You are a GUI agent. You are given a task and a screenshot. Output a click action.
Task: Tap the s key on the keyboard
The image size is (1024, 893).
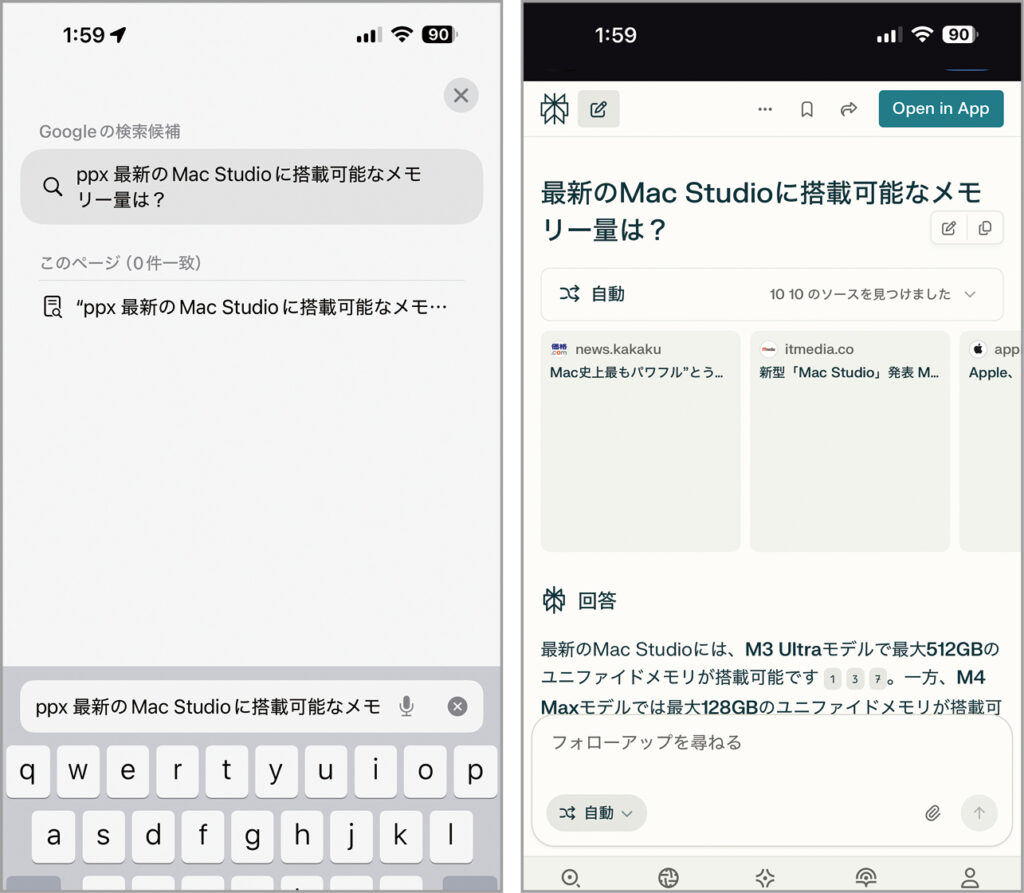103,836
